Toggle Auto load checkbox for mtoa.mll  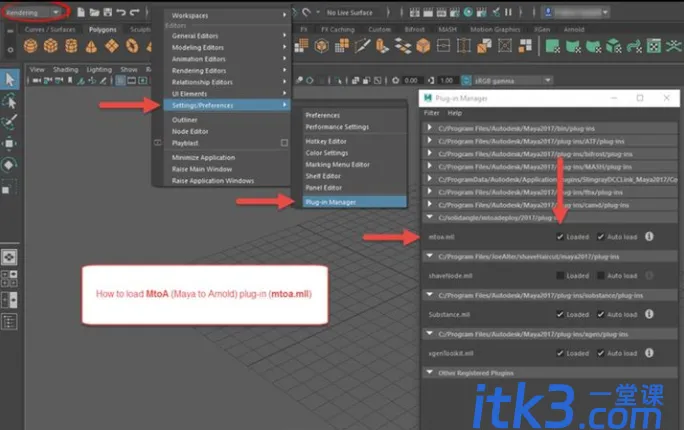[601, 237]
